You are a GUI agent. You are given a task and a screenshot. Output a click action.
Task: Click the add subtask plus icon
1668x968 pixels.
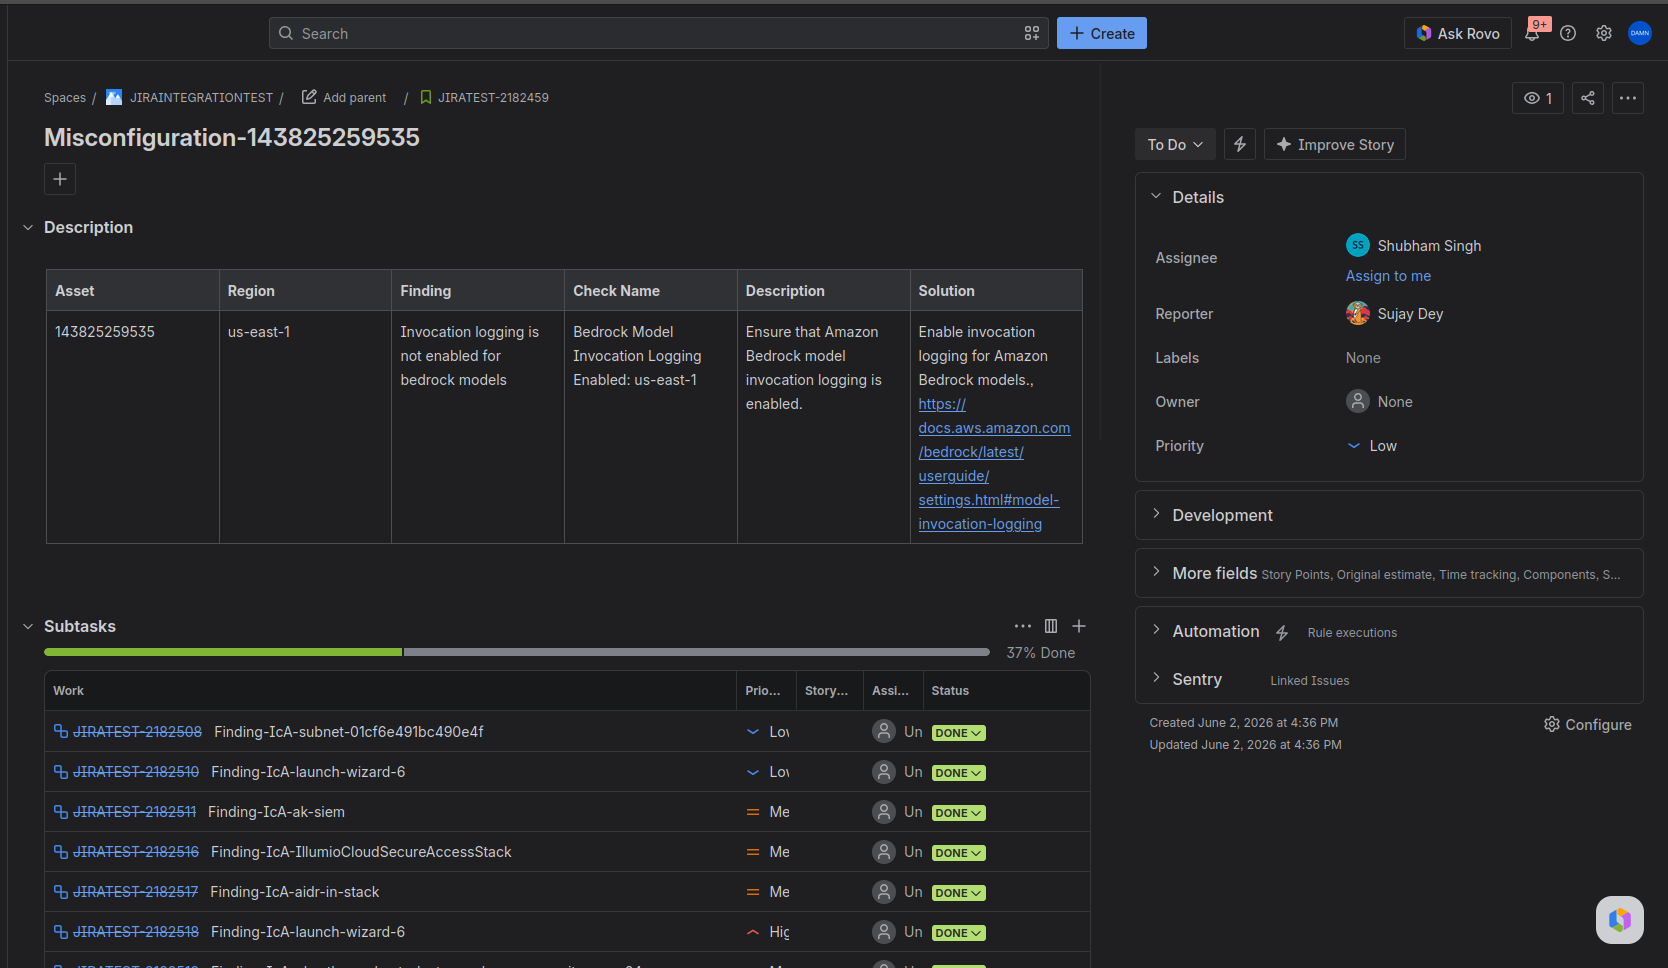(x=1079, y=626)
